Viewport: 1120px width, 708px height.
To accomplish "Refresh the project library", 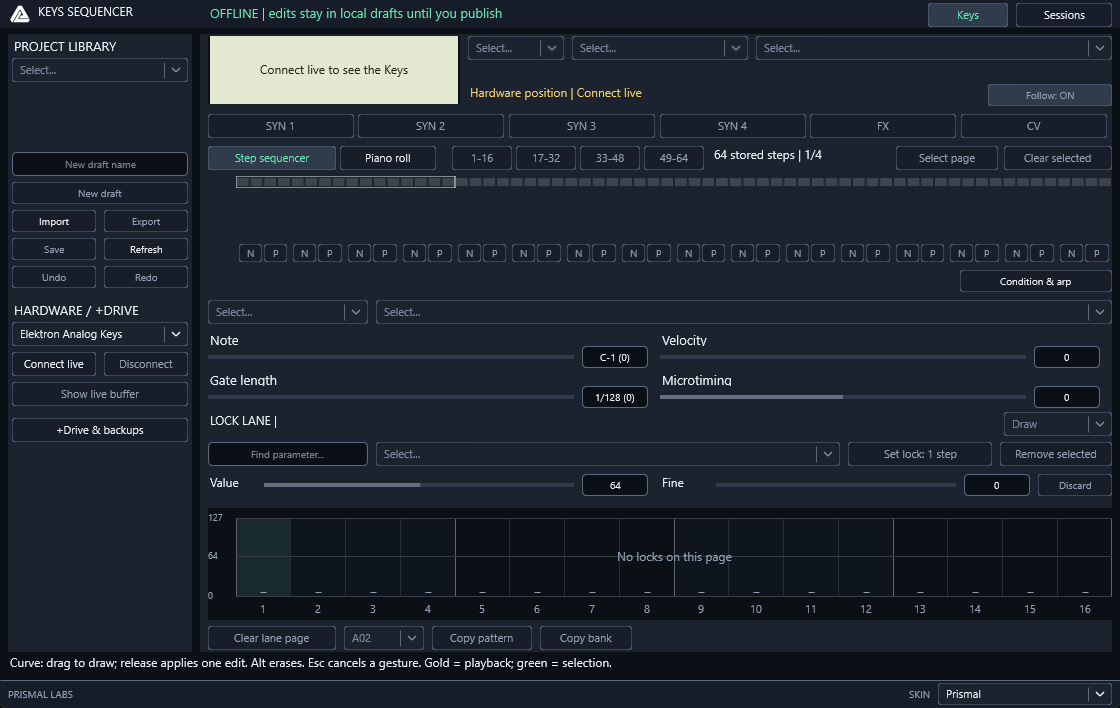I will (146, 249).
